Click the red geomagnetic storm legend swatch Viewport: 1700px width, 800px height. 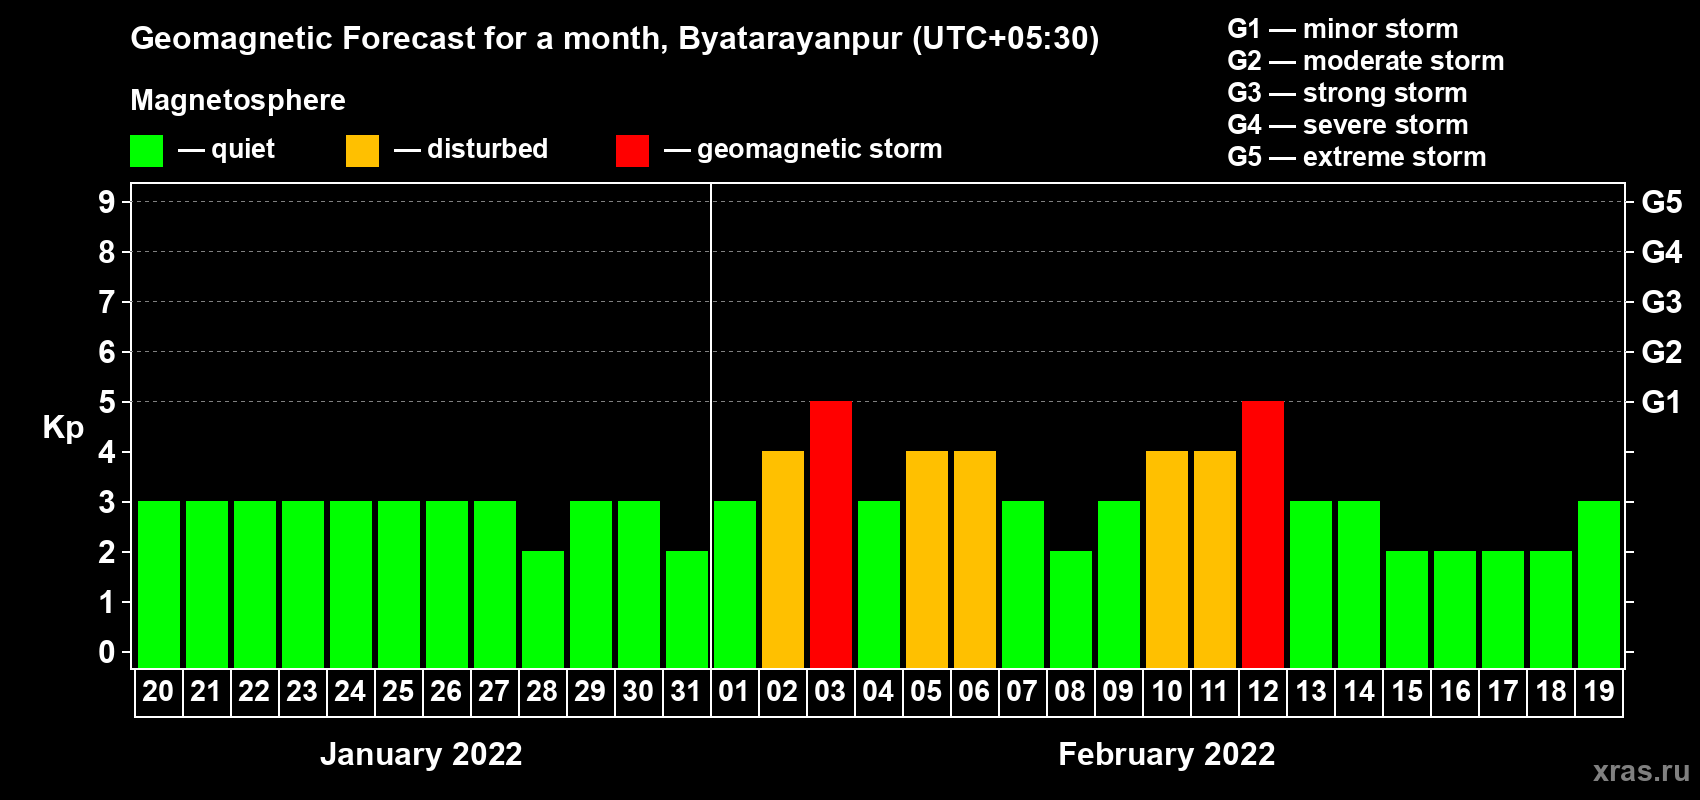(632, 151)
